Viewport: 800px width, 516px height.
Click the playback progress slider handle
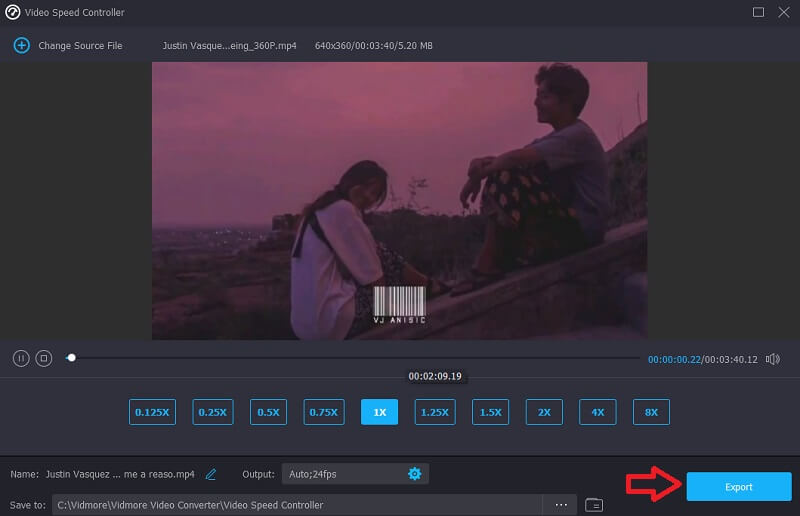tap(71, 358)
